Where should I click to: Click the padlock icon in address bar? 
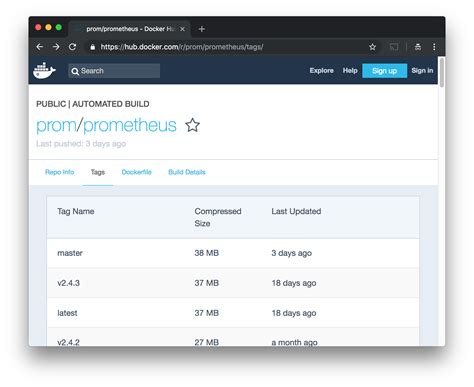point(93,47)
